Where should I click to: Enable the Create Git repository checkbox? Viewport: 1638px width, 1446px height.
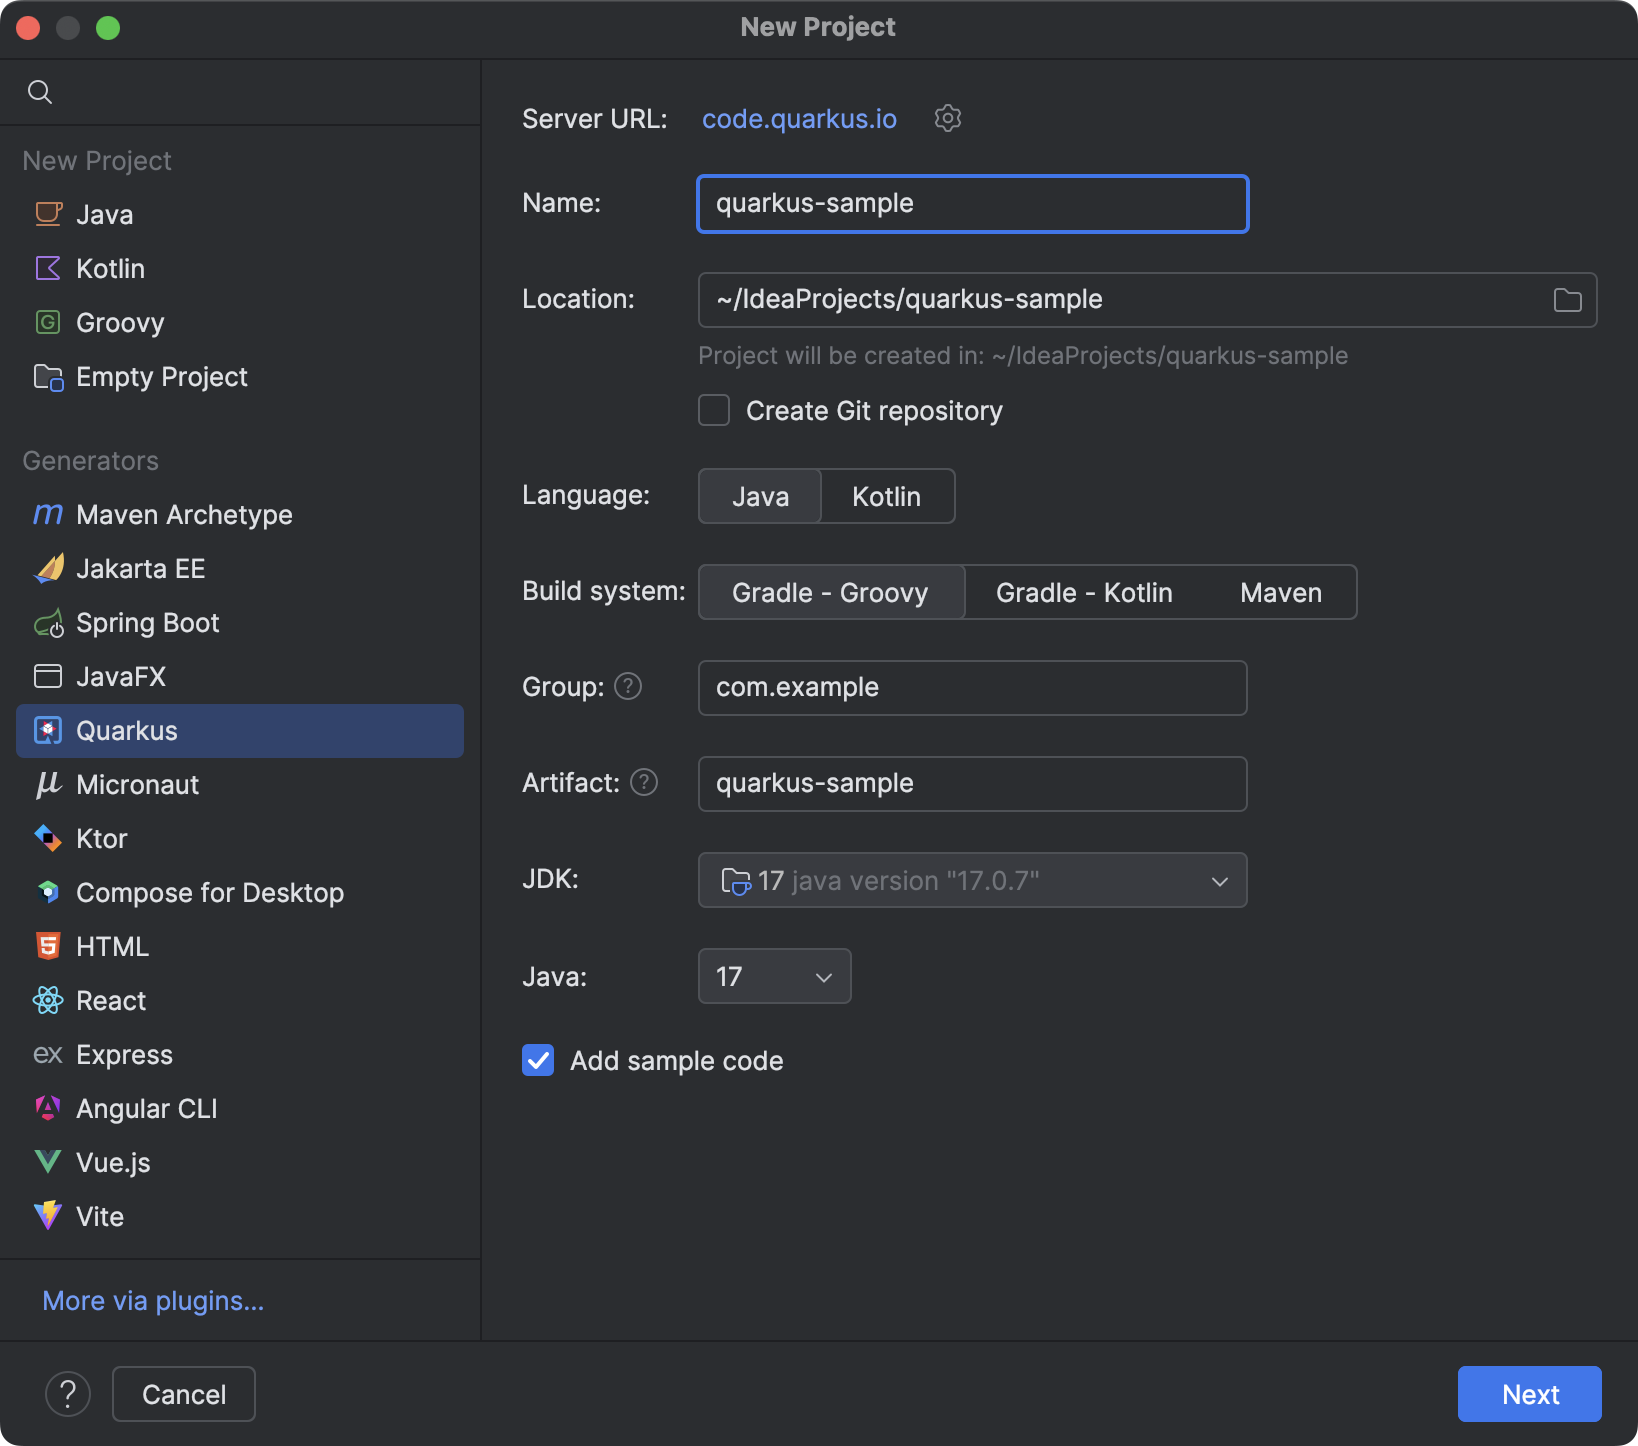point(713,410)
